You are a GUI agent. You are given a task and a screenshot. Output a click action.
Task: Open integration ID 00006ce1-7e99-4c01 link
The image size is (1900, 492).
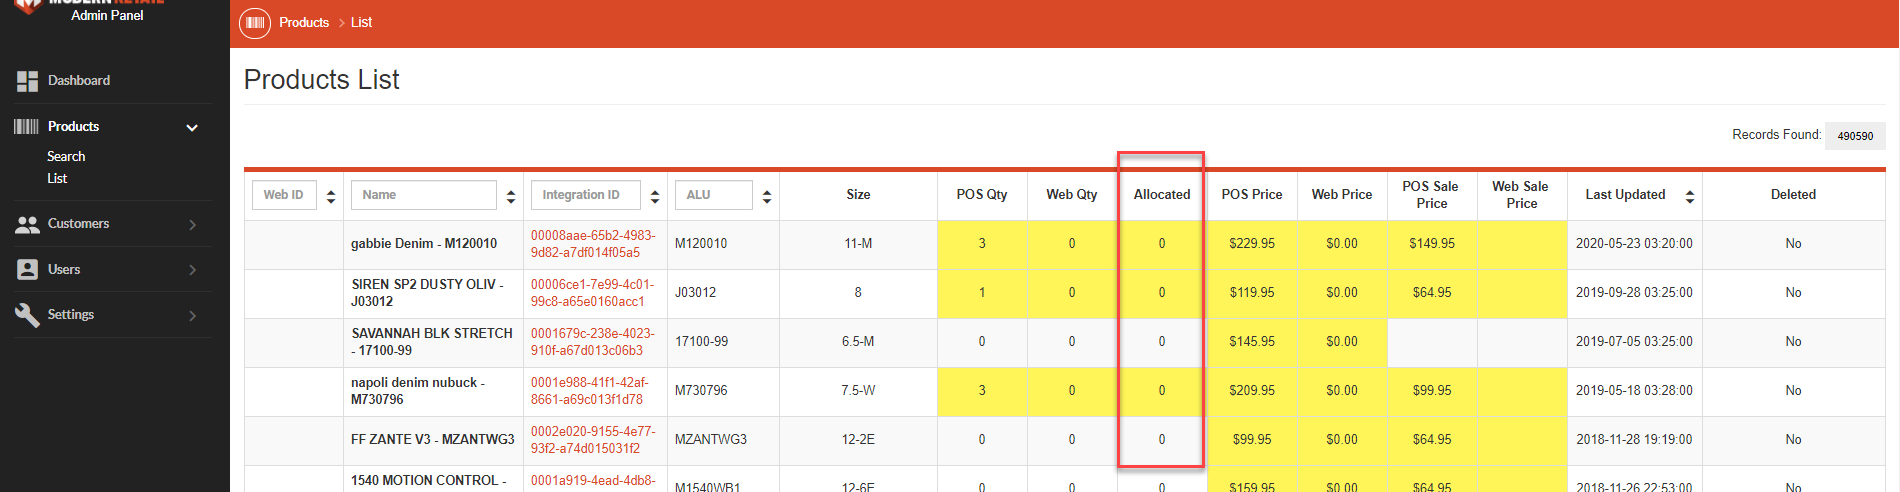point(592,293)
